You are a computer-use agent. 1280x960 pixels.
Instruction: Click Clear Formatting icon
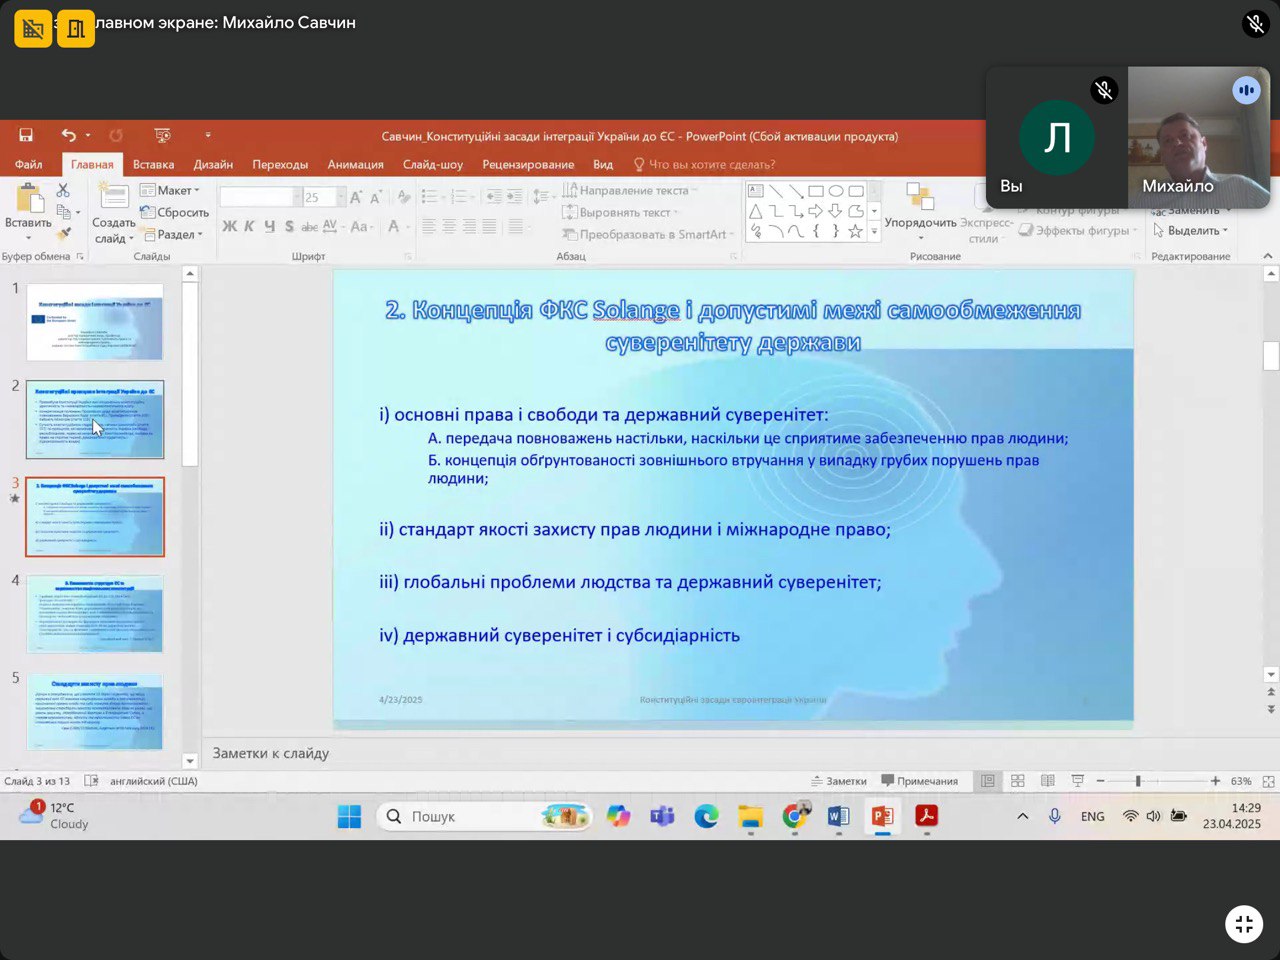coord(403,198)
